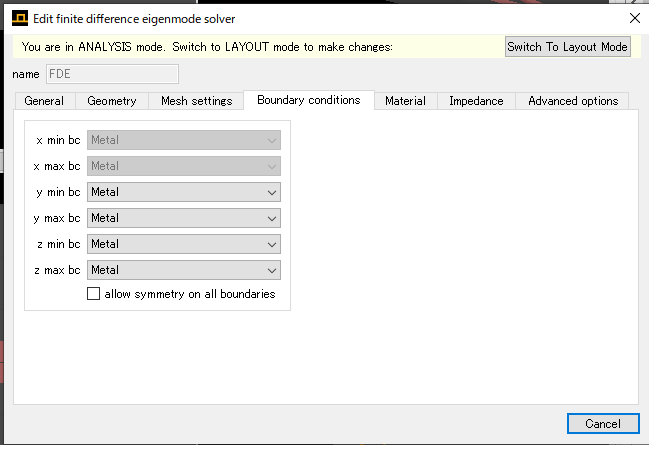Click the Cancel button
This screenshot has width=666, height=461.
pos(602,423)
